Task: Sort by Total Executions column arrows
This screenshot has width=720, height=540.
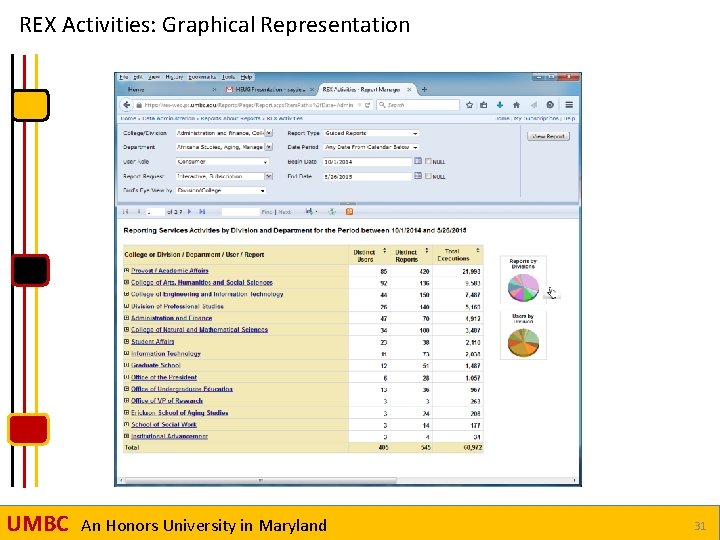Action: pyautogui.click(x=478, y=251)
